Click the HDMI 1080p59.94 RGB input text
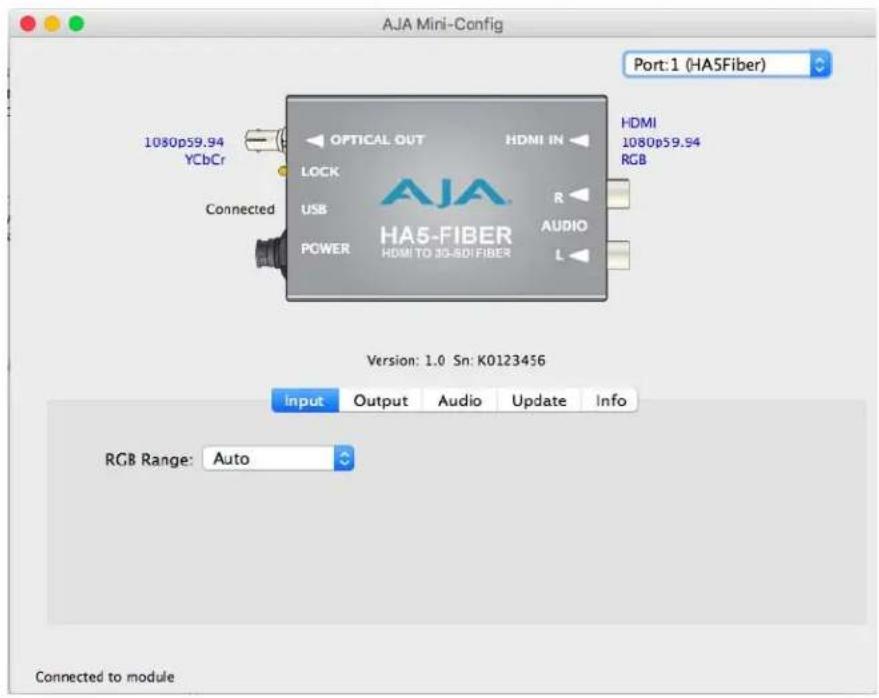This screenshot has height=698, width=879. point(660,141)
